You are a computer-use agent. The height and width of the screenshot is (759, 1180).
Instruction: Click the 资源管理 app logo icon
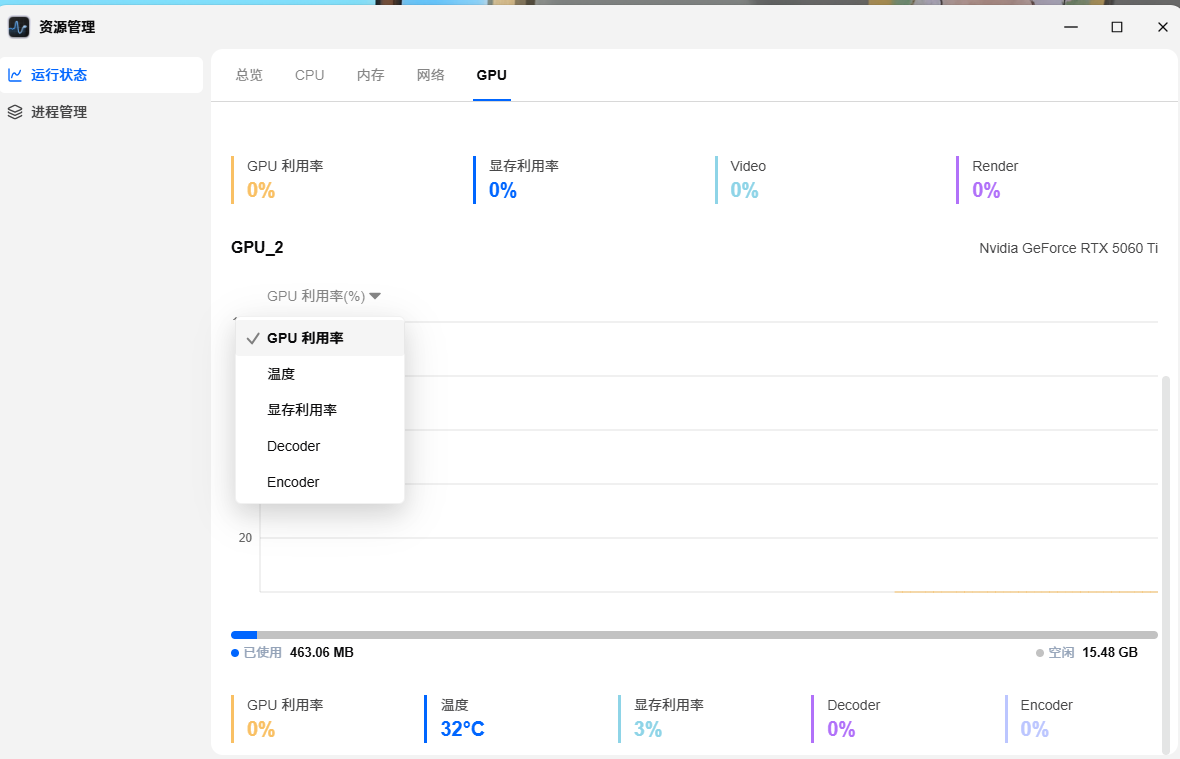(x=19, y=27)
